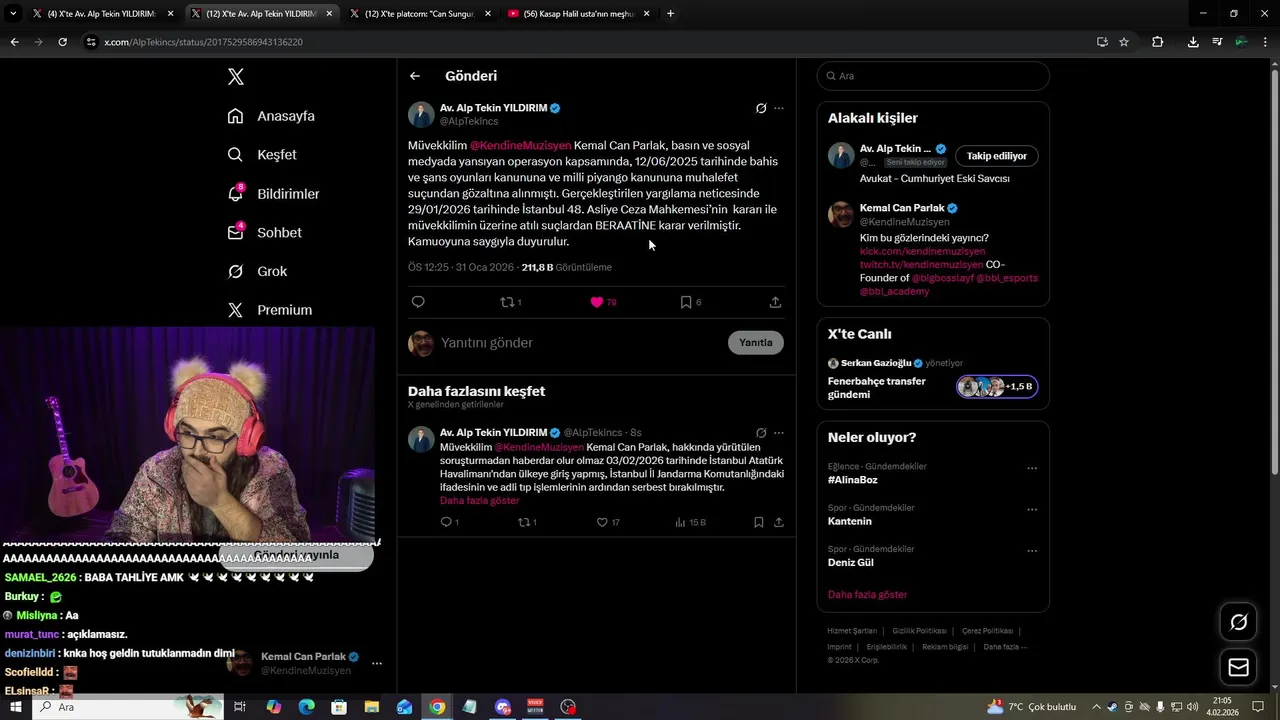Open Keşfet in the sidebar
Screen dimensions: 1280x720
(x=262, y=155)
